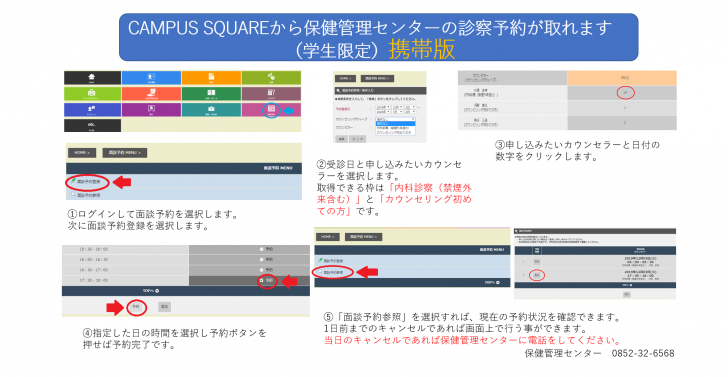Open the indigo blue tile with person icon
This screenshot has height=377, width=728.
[92, 110]
